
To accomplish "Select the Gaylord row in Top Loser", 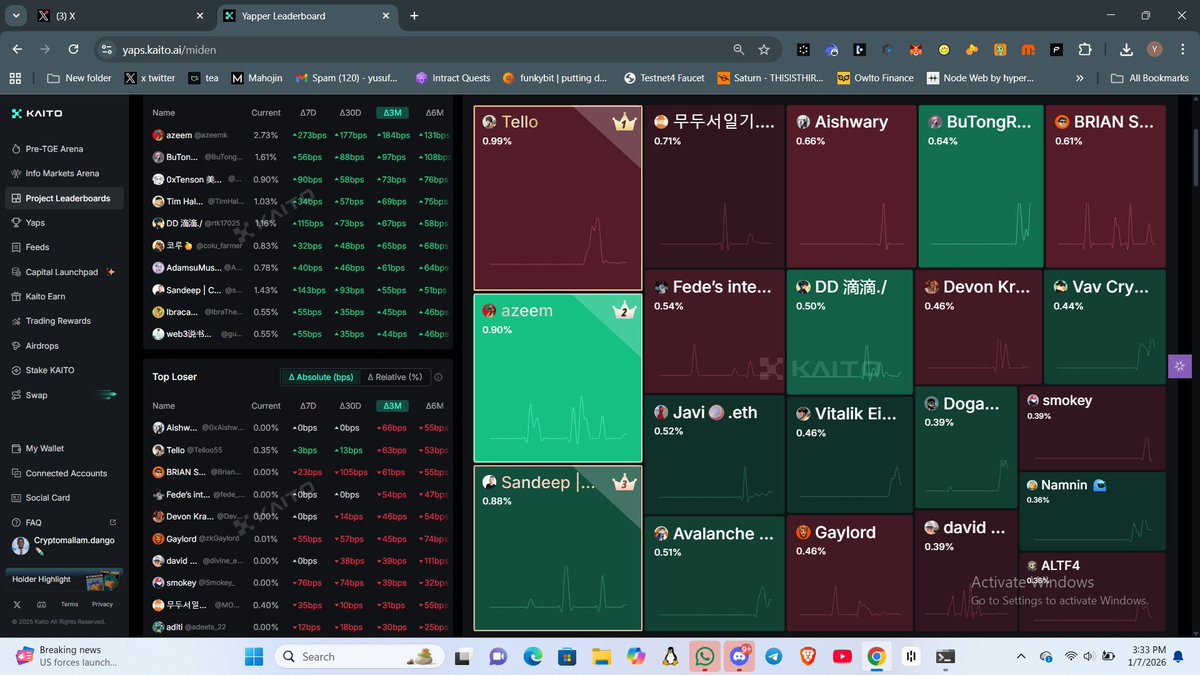I will [x=298, y=539].
